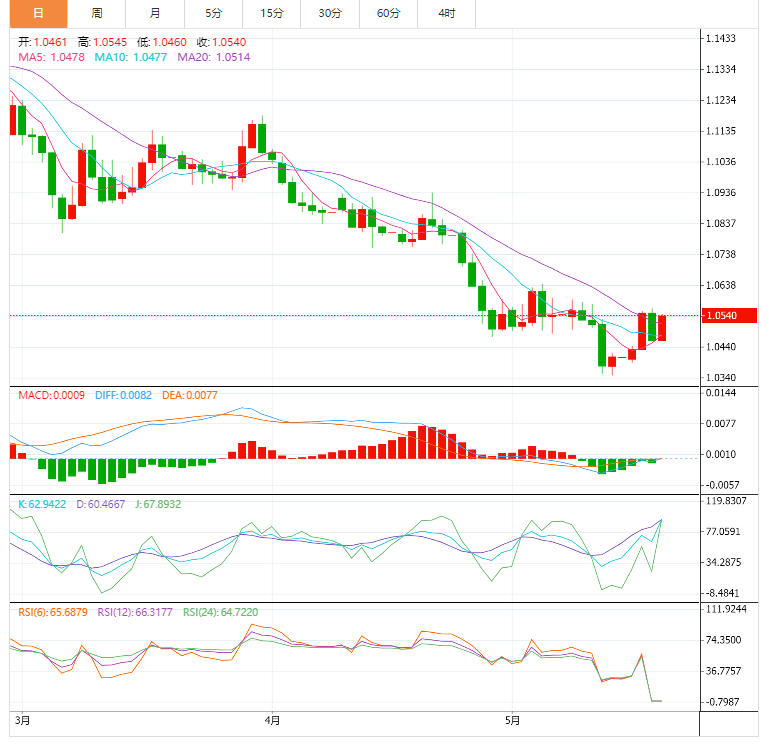Click the MA20: 1.0514 indicator label
The height and width of the screenshot is (748, 769).
click(214, 57)
